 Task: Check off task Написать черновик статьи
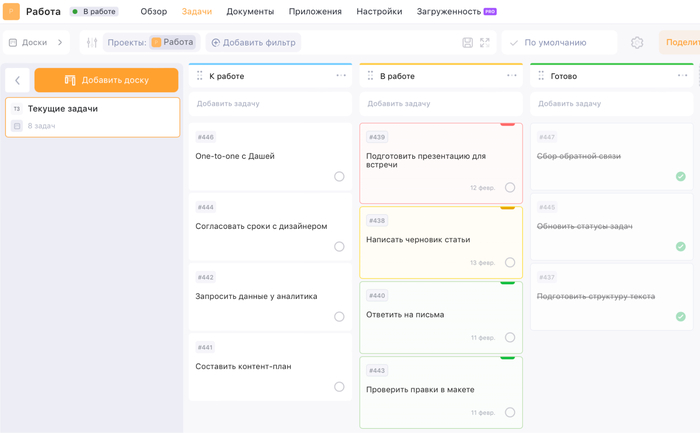(x=510, y=263)
